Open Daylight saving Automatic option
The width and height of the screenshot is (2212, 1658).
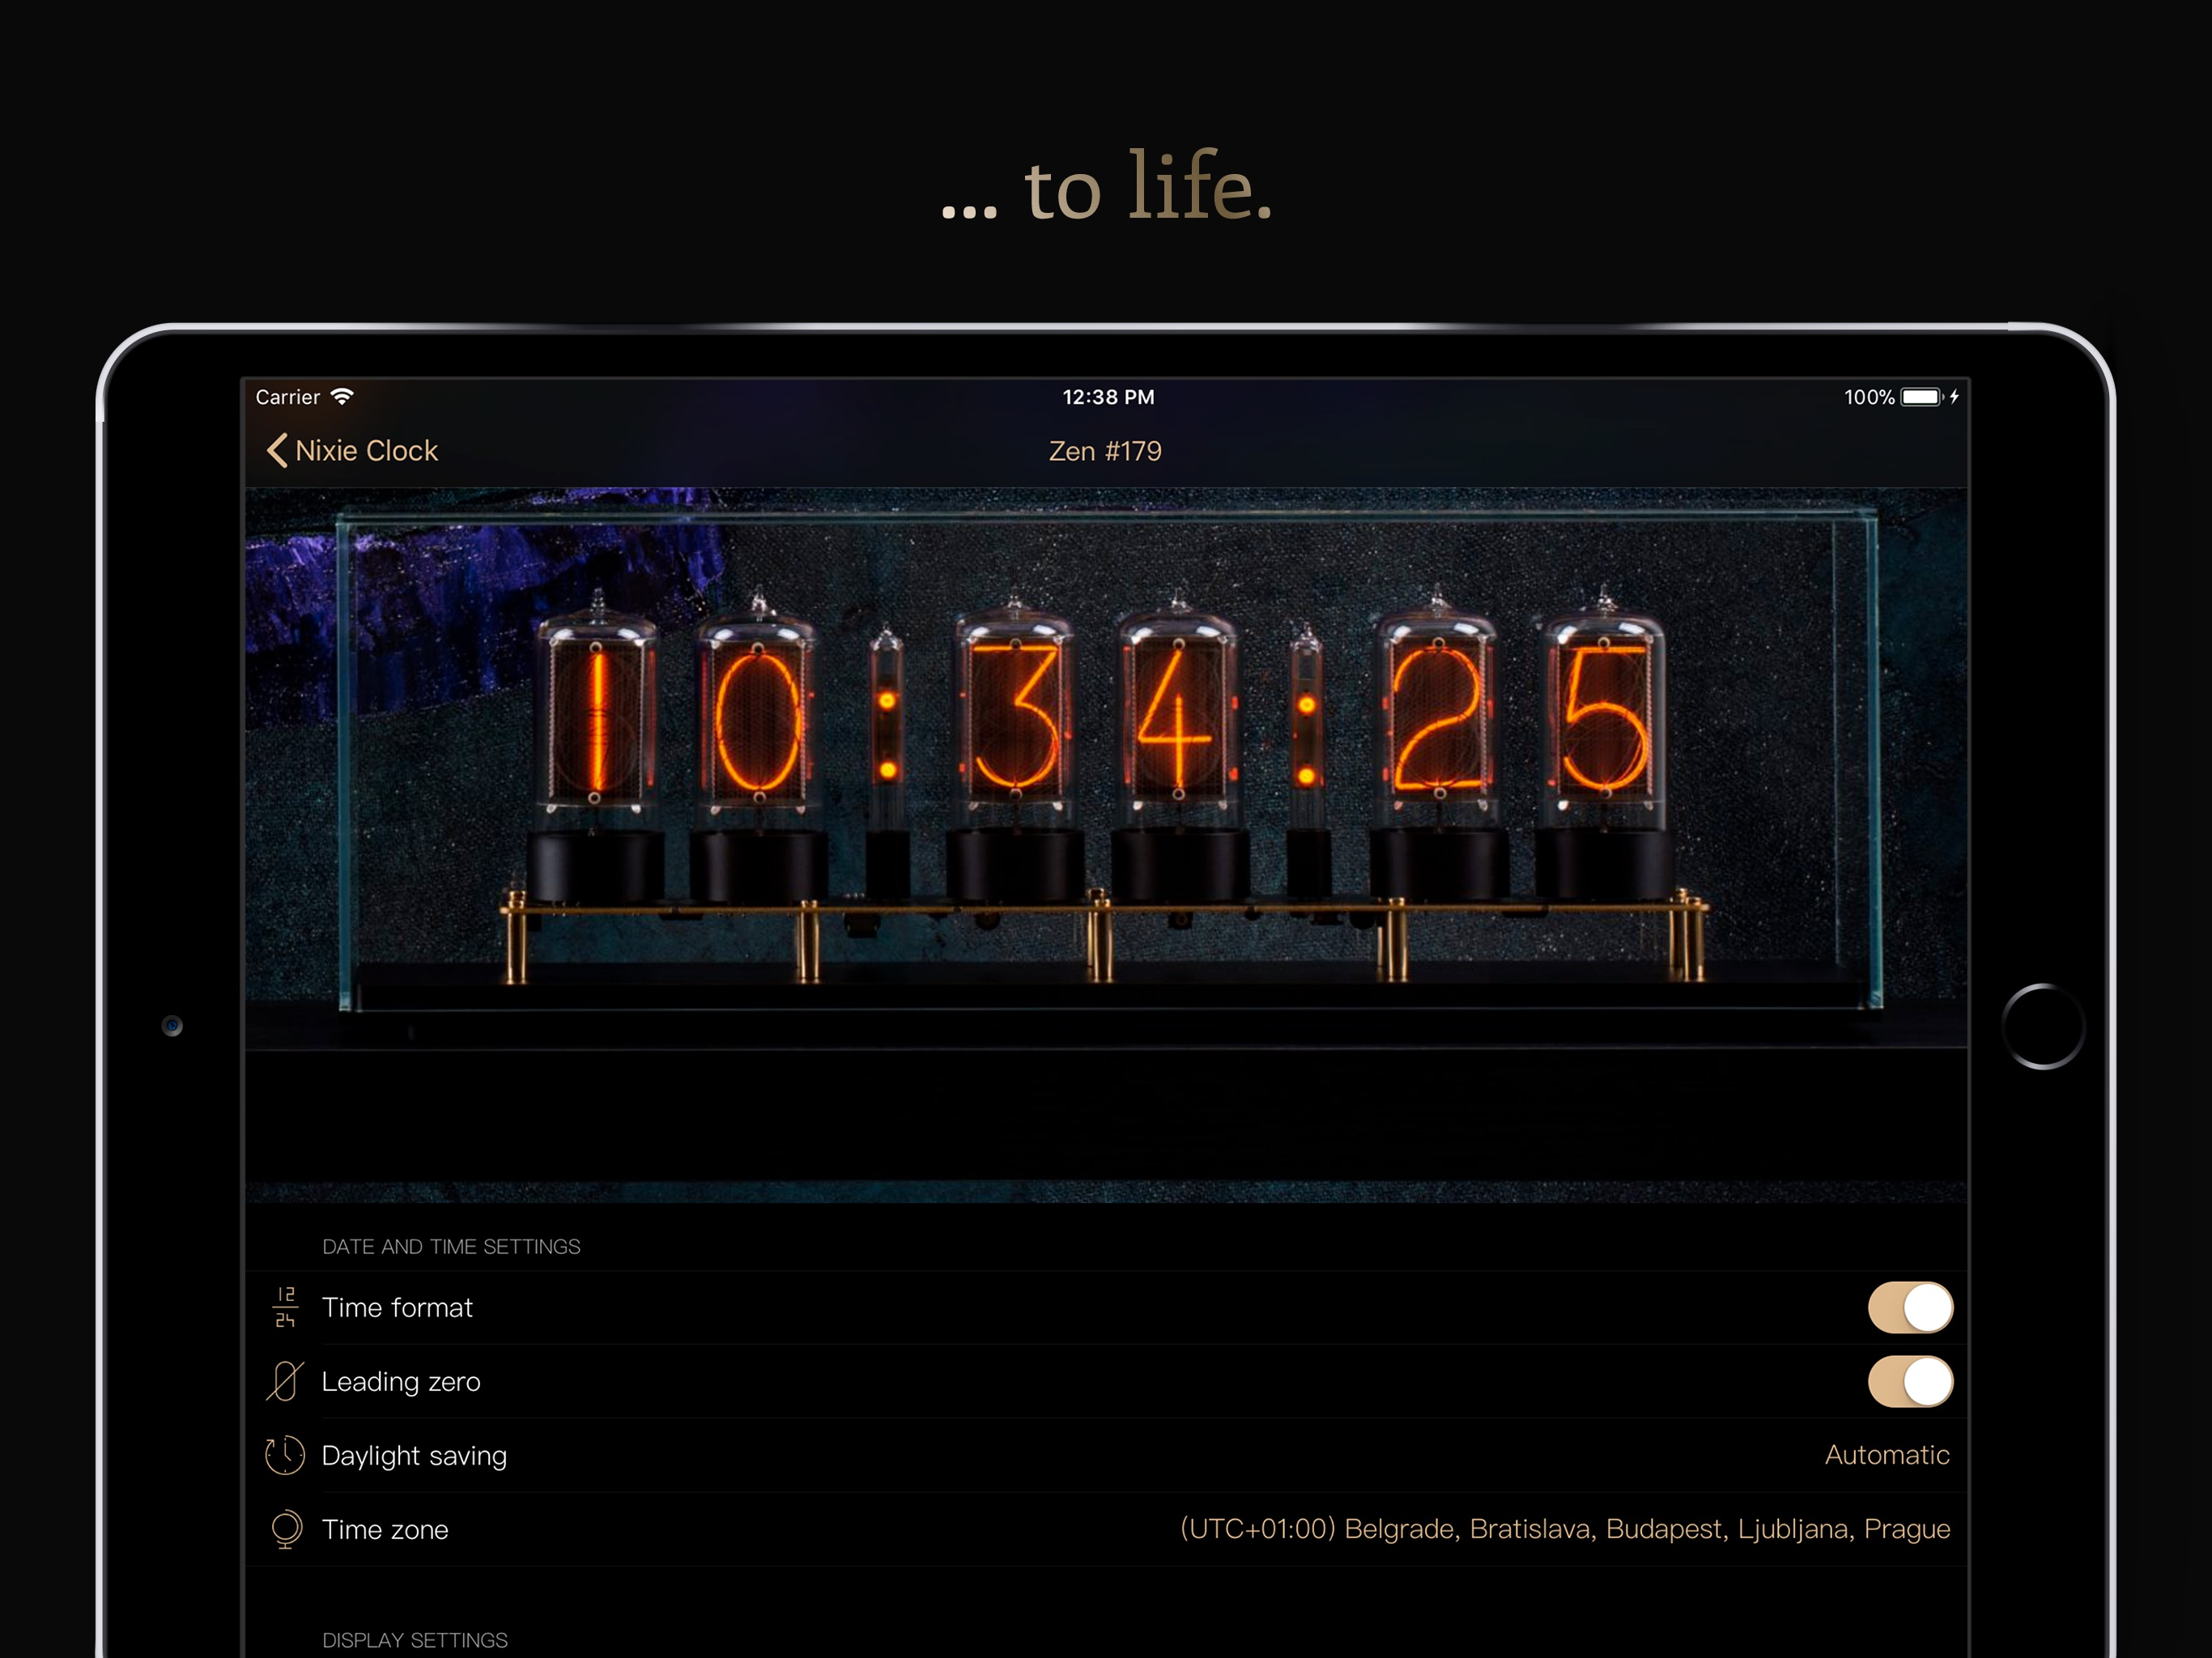point(1886,1455)
